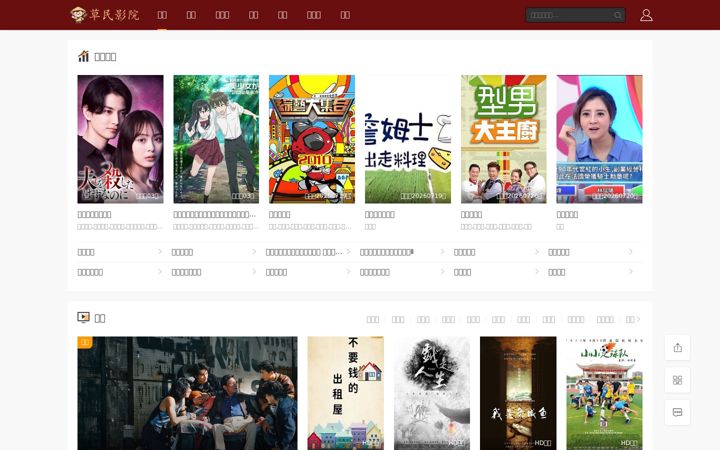Click the bar chart icon beside ranking heading
The image size is (720, 450).
tap(83, 56)
